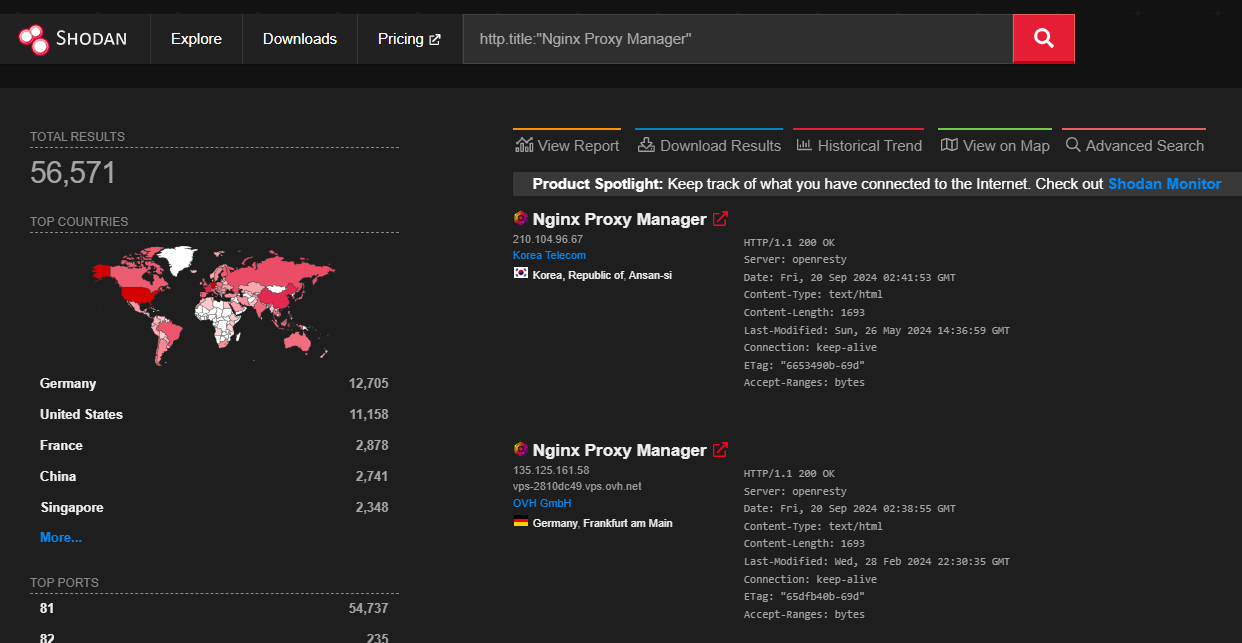
Task: Click the View on Map icon
Action: (949, 145)
